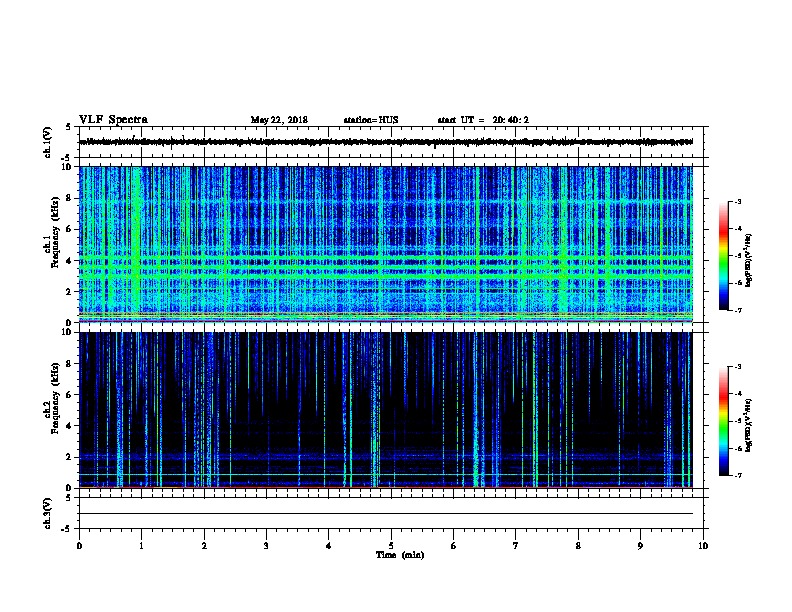This screenshot has height=612, width=792.
Task: Click the "5" tick on the time axis
Action: (391, 546)
